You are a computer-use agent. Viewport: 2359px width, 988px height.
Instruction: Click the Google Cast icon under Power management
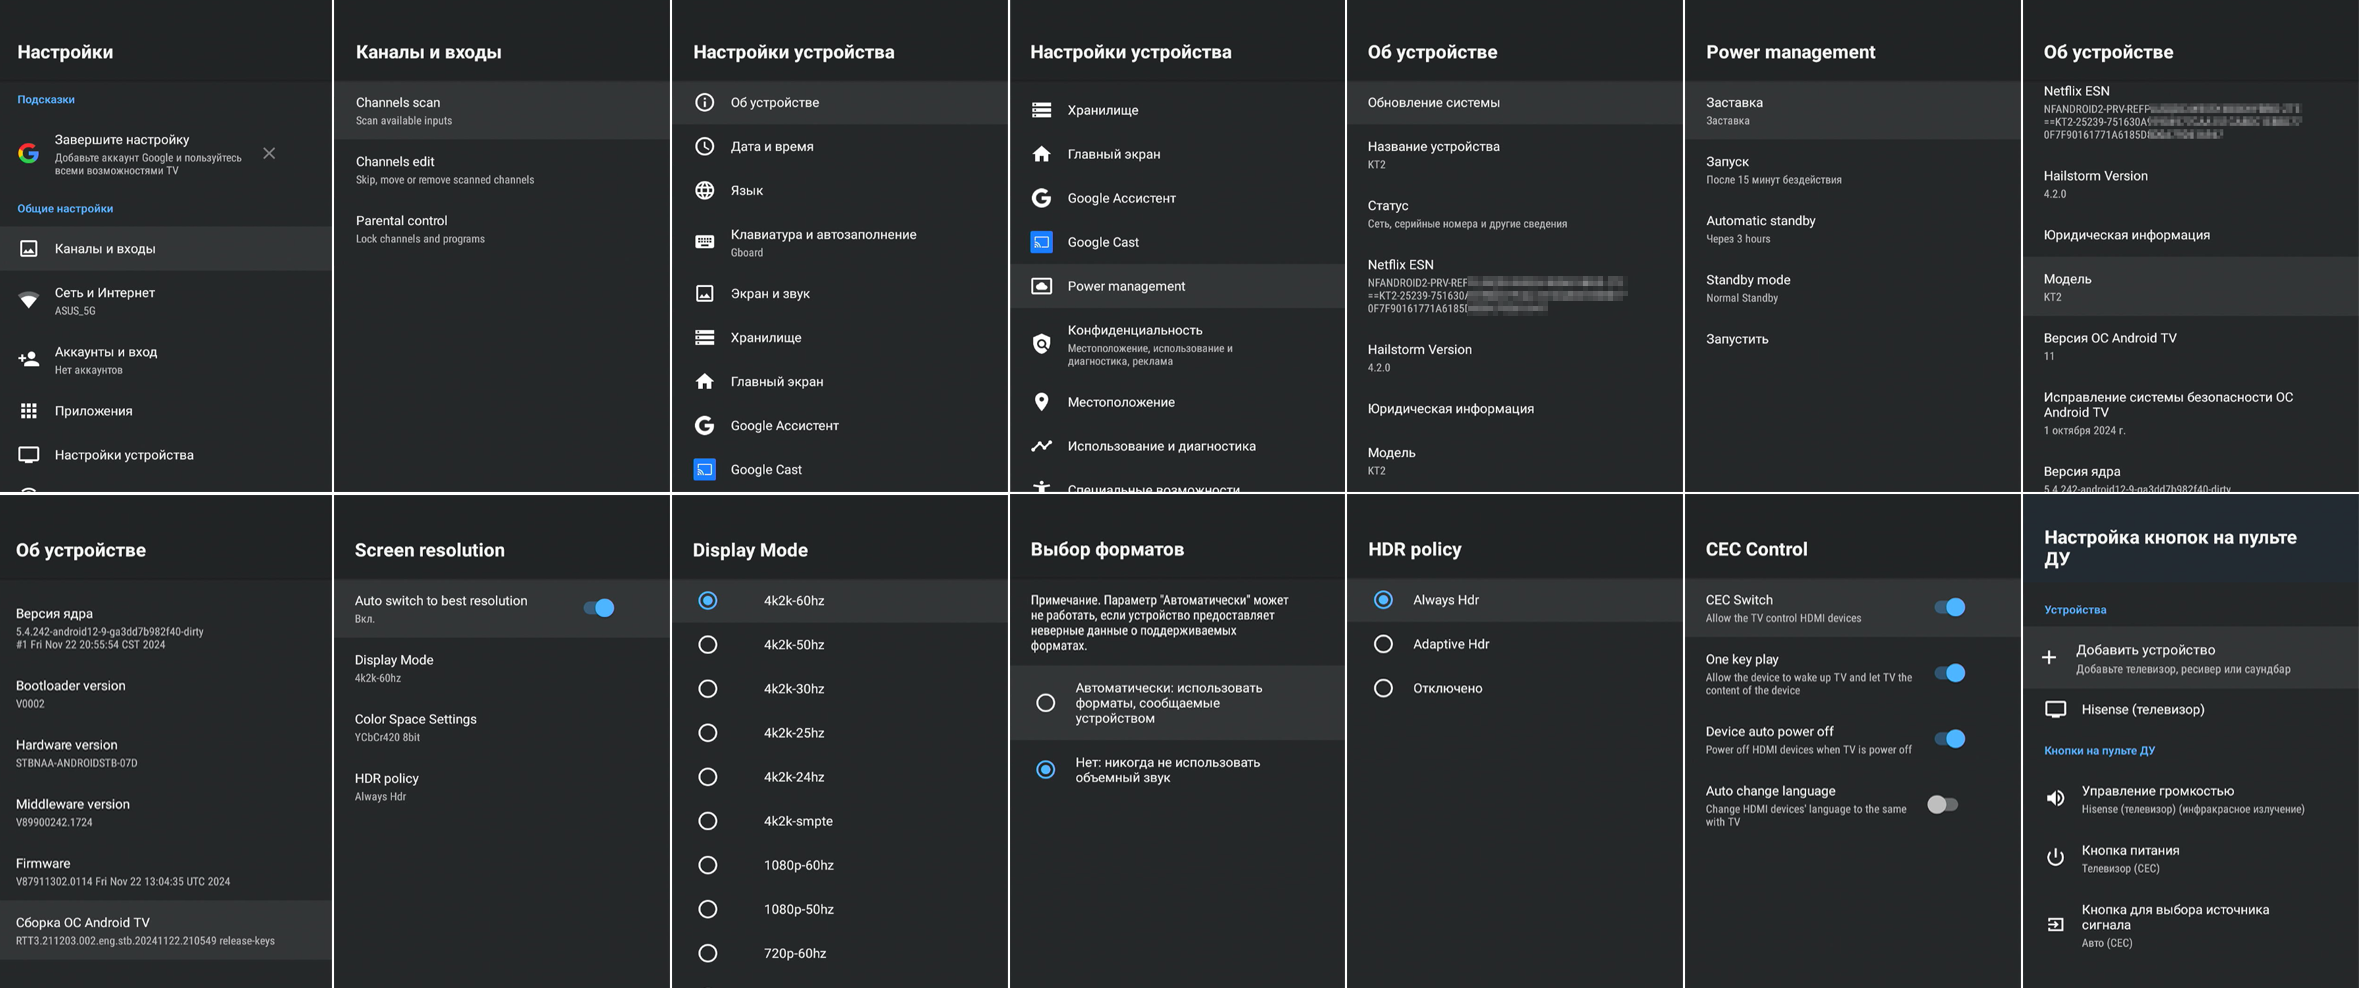pyautogui.click(x=1041, y=242)
